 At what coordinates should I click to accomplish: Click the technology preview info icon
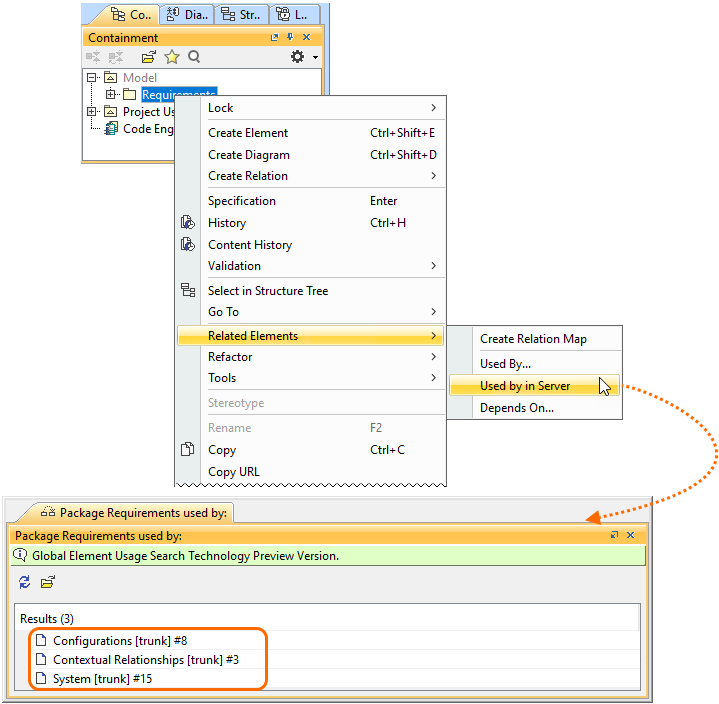pos(20,555)
